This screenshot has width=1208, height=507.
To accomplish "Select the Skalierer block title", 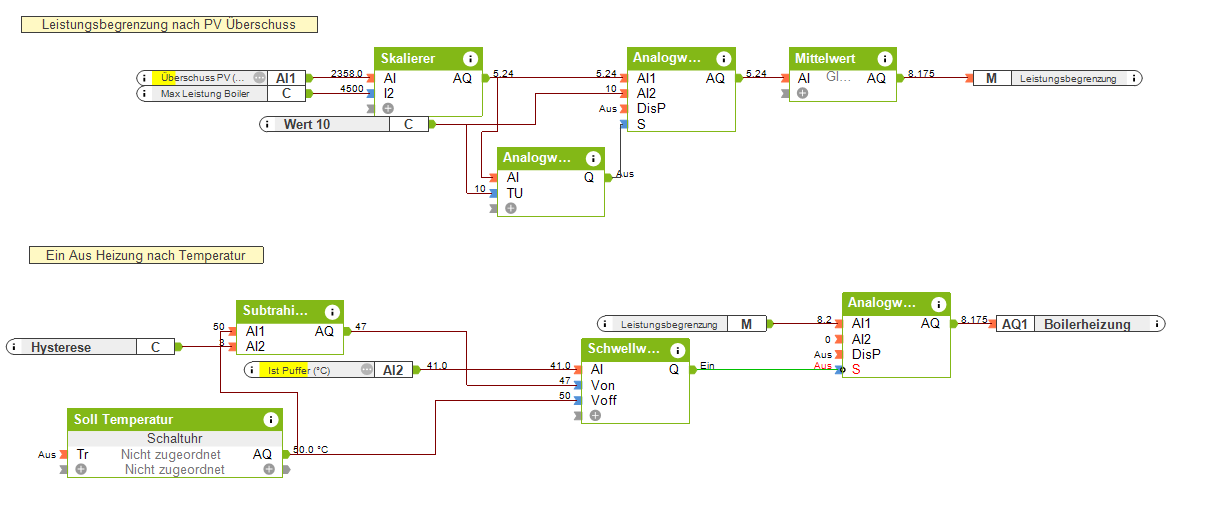I will coord(409,59).
